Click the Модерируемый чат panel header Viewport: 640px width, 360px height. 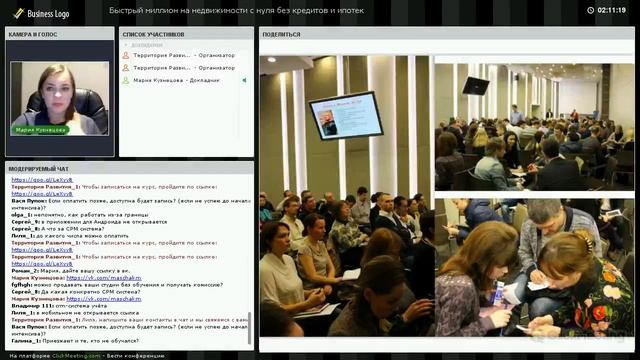129,169
